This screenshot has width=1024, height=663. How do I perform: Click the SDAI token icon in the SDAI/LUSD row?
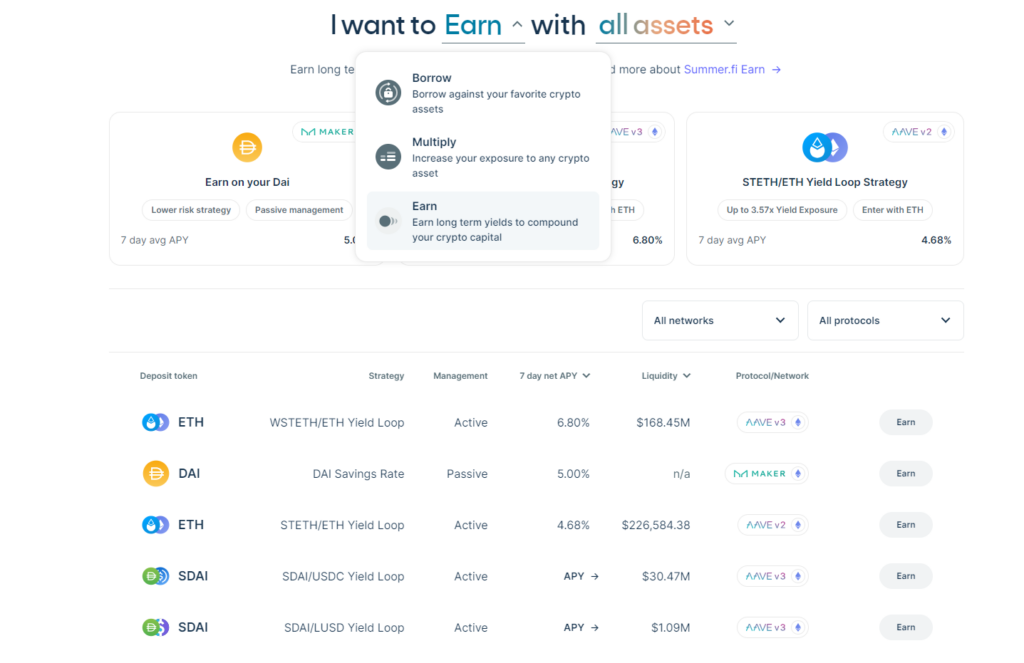pyautogui.click(x=155, y=627)
